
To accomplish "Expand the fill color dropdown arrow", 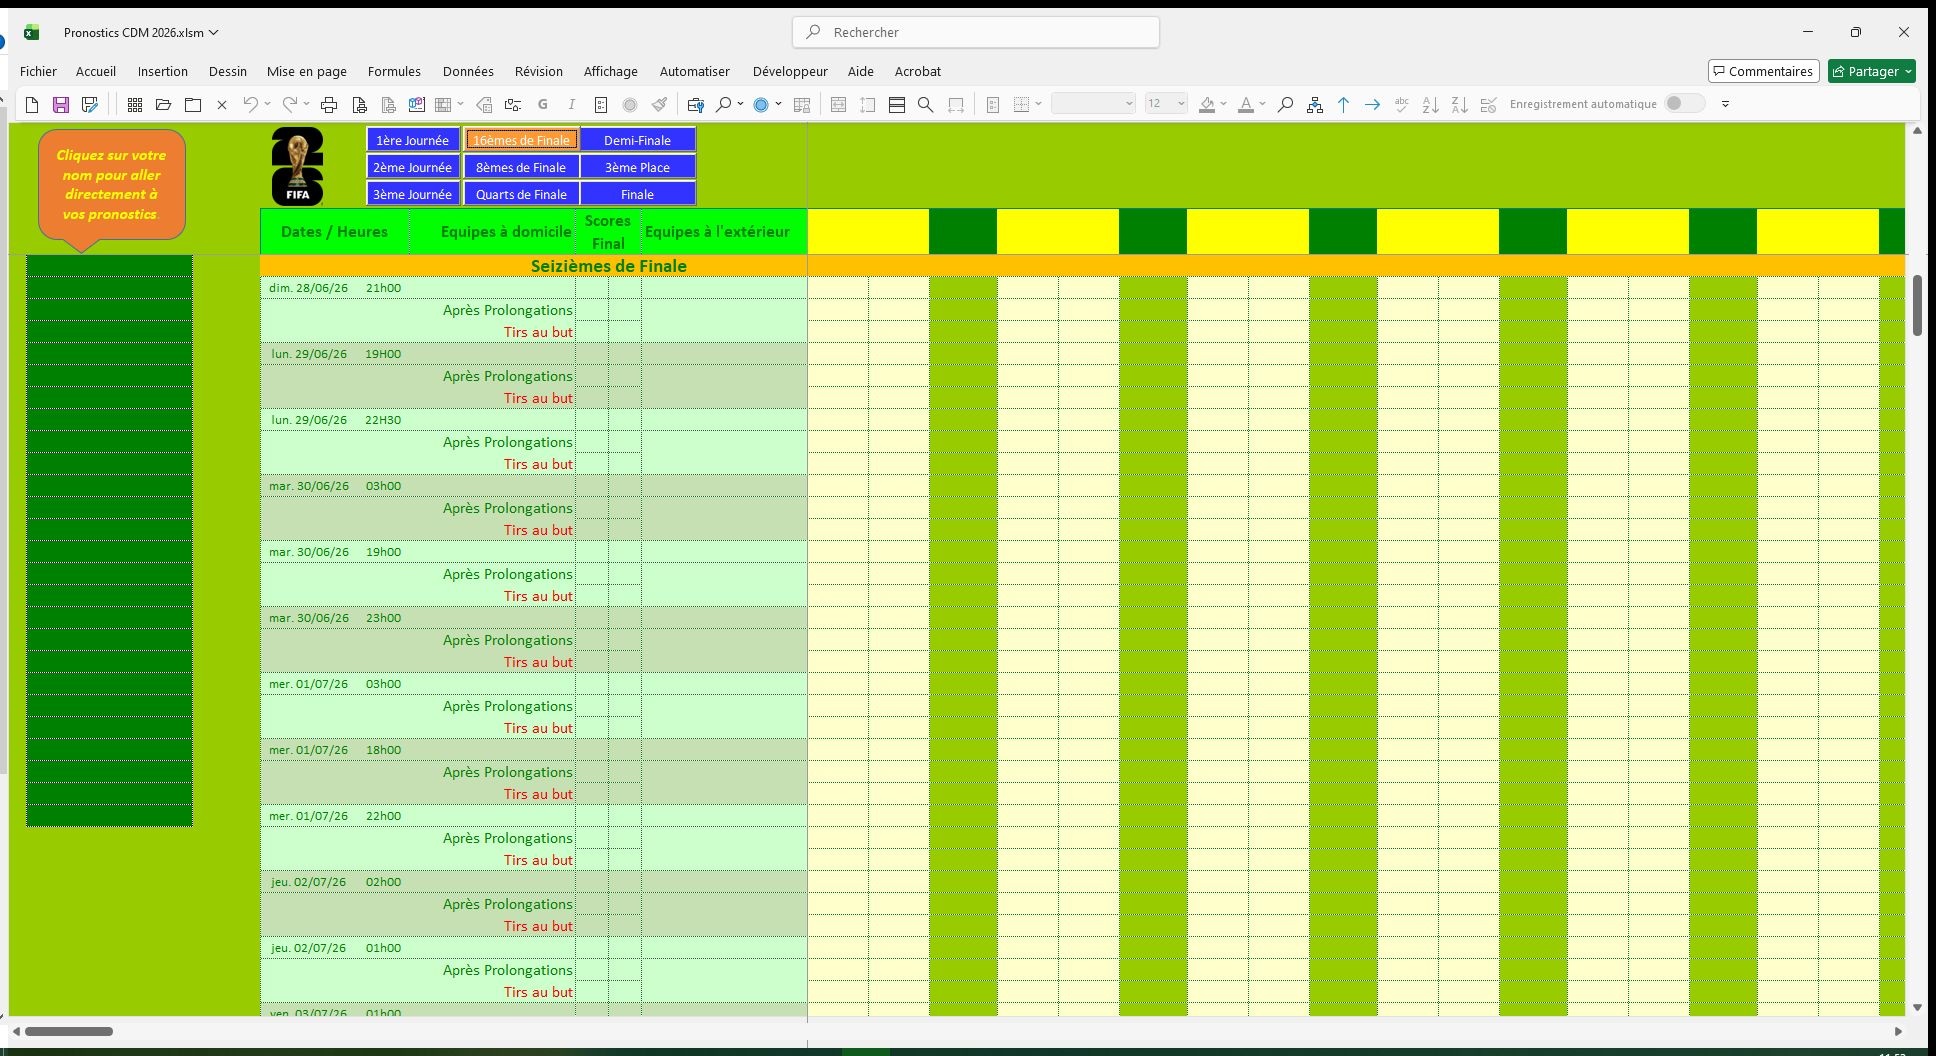I will pos(1224,104).
